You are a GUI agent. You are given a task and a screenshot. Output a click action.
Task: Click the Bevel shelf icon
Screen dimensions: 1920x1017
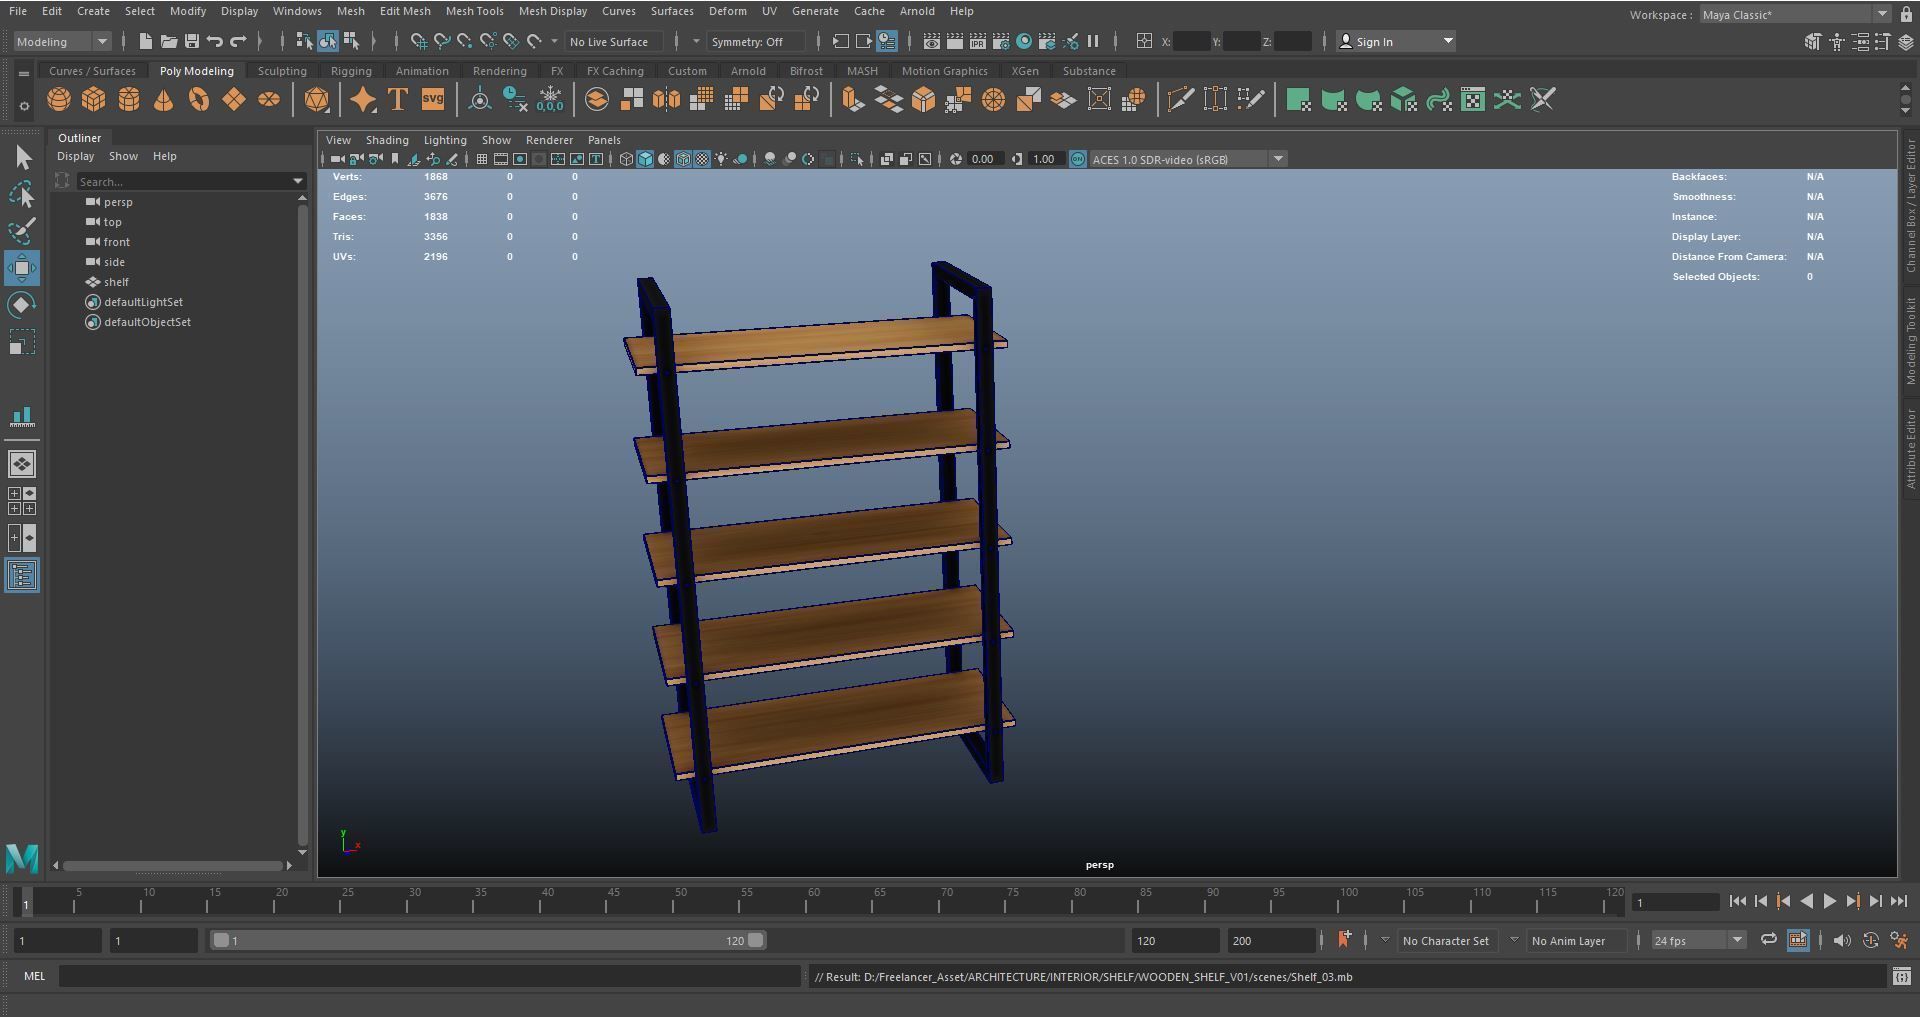click(923, 99)
